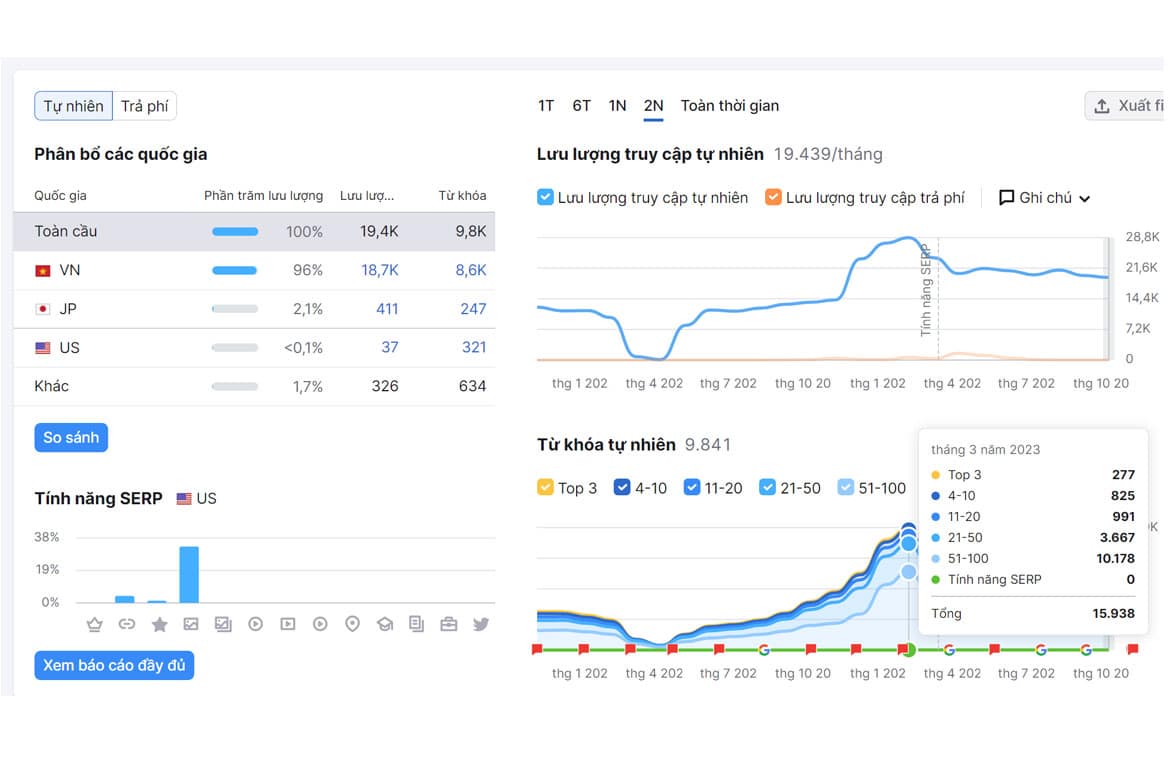Switch to the Trả phí tab
This screenshot has height=780, width=1170.
(145, 106)
